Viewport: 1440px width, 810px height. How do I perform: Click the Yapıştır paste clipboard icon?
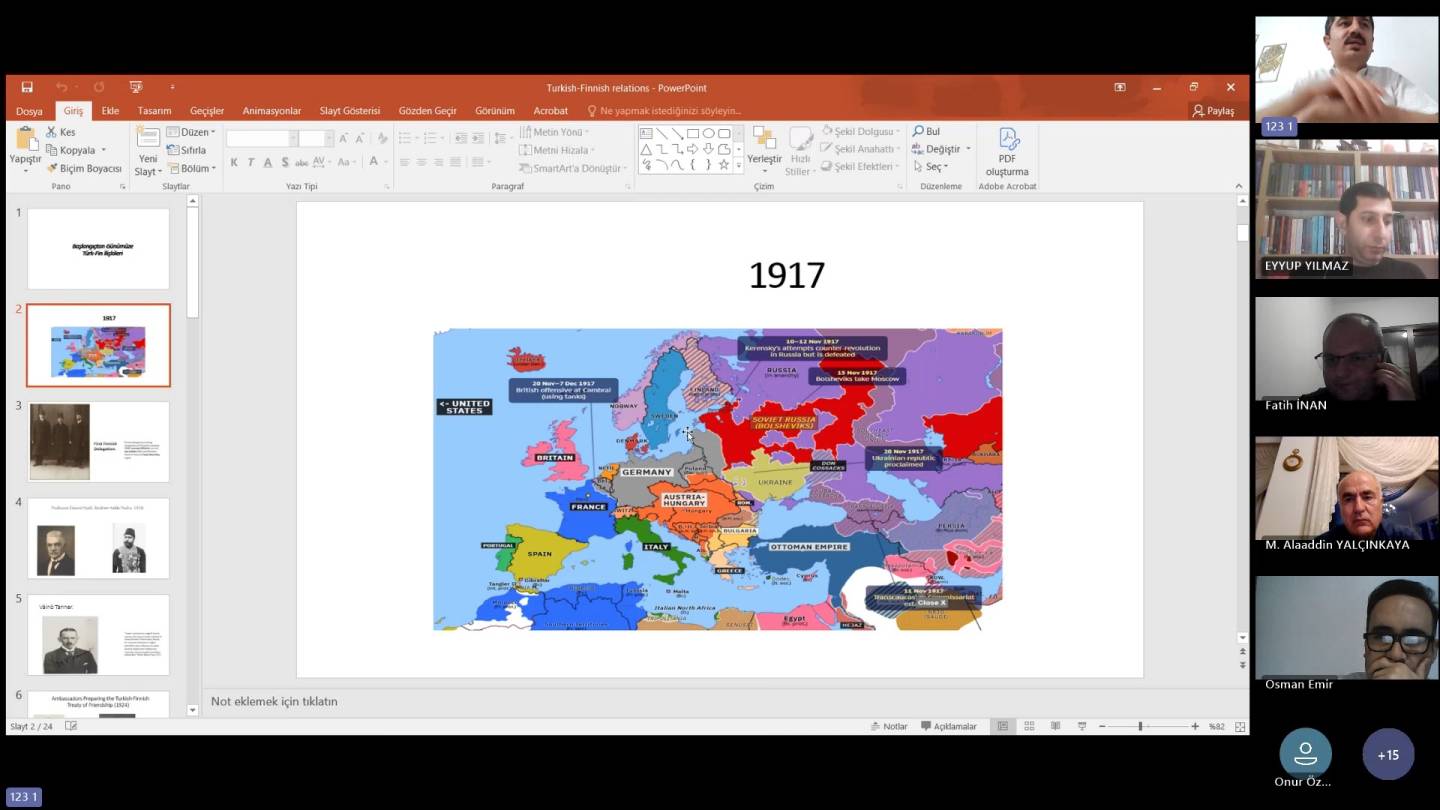click(x=26, y=139)
